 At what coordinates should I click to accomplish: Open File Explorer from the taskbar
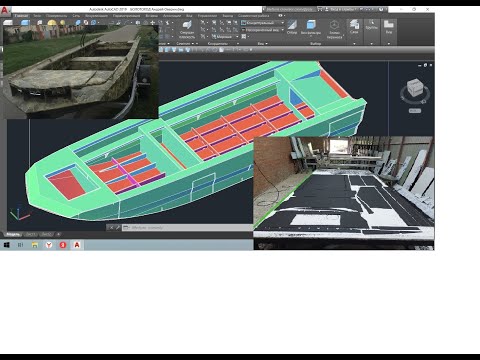coord(35,245)
